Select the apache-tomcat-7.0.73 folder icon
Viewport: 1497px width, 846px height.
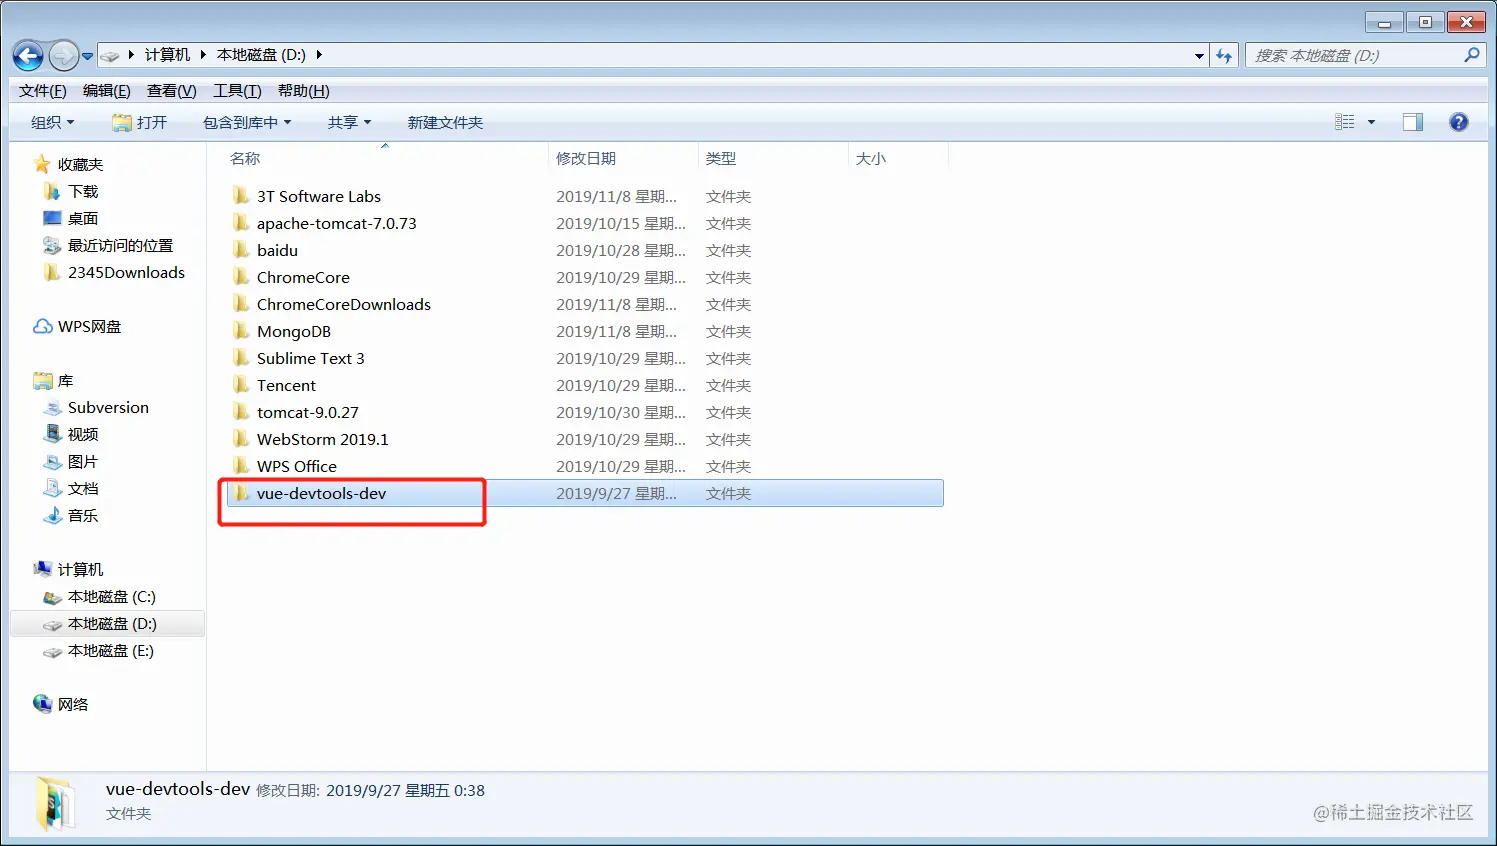pyautogui.click(x=241, y=222)
